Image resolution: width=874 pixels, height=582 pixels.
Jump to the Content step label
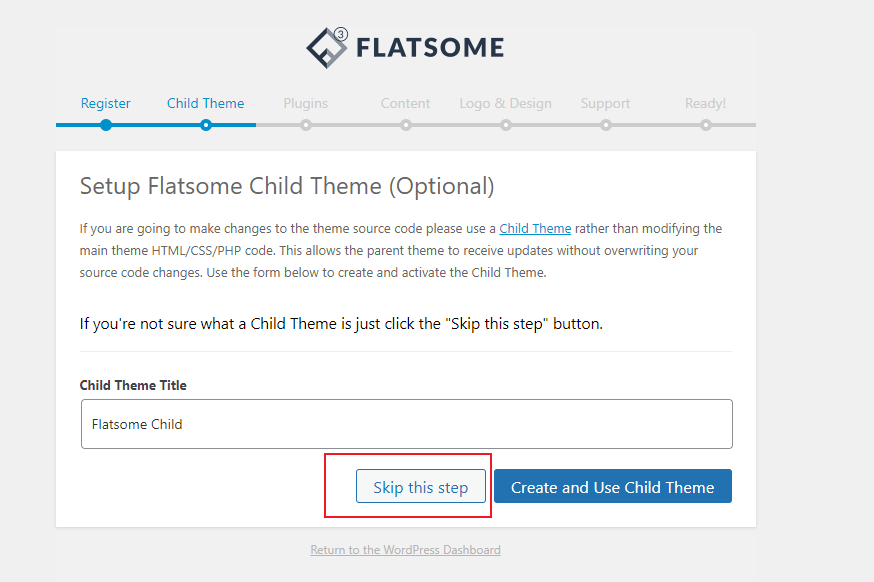point(405,103)
